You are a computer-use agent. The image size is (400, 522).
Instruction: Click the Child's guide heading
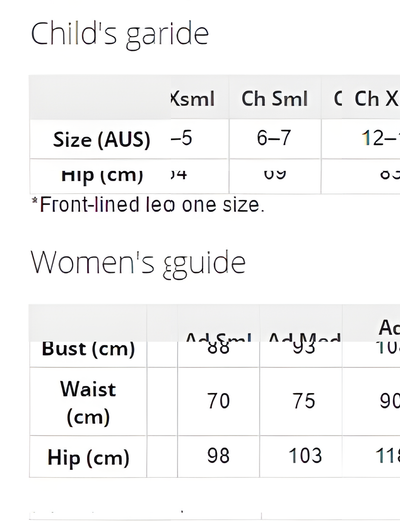click(120, 34)
